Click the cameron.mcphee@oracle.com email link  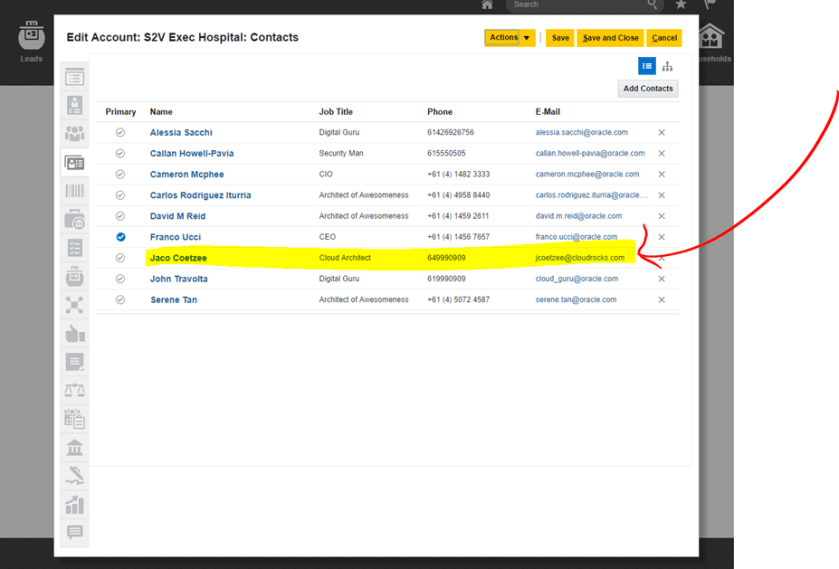tap(580, 174)
